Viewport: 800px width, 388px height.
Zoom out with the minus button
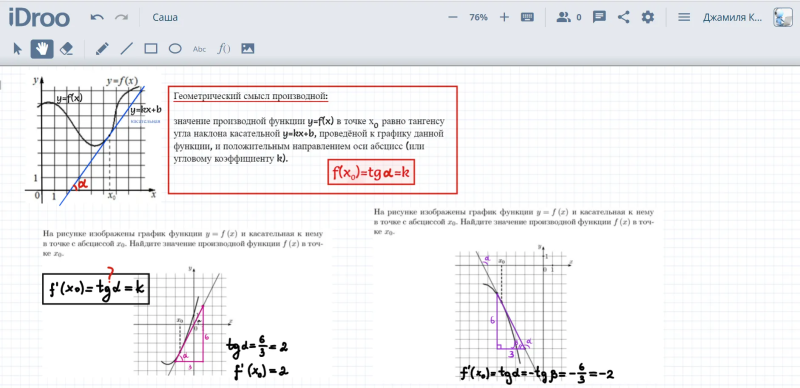pos(453,17)
